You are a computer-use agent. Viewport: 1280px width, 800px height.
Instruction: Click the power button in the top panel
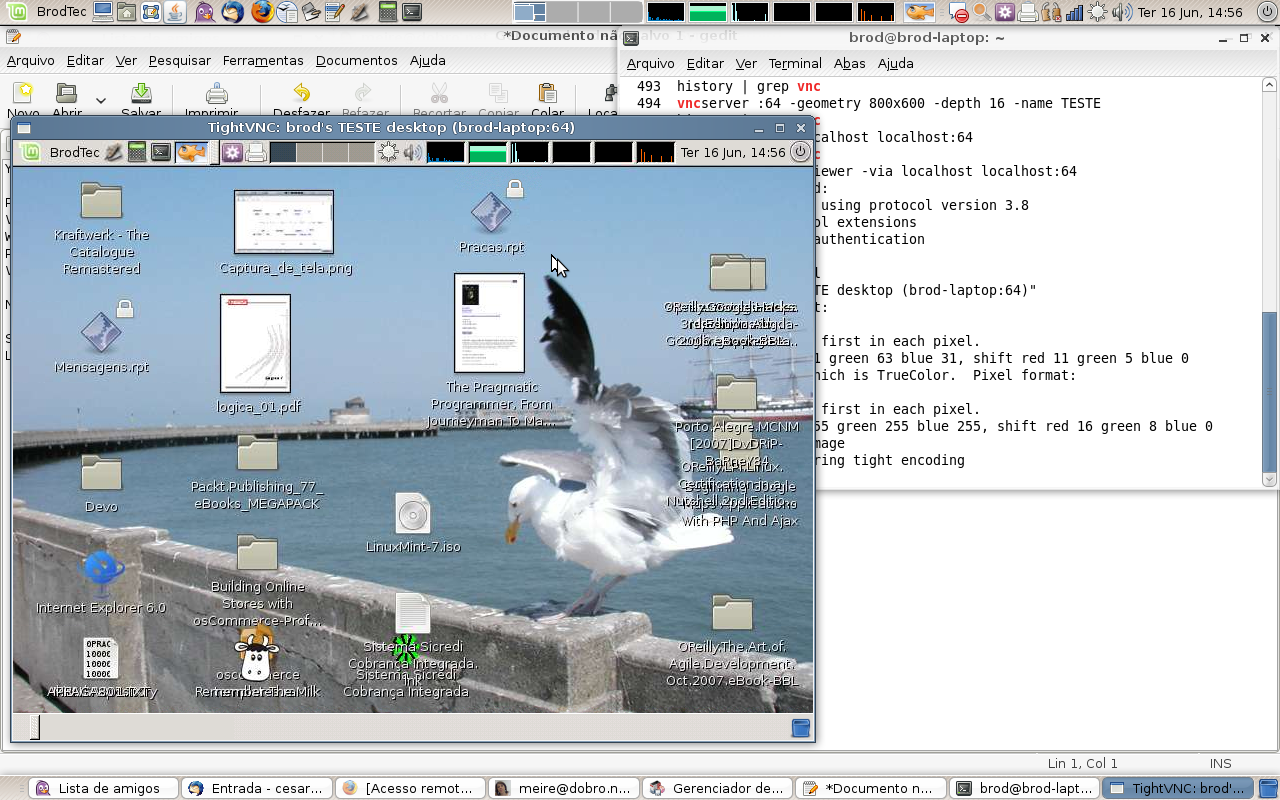[1265, 12]
